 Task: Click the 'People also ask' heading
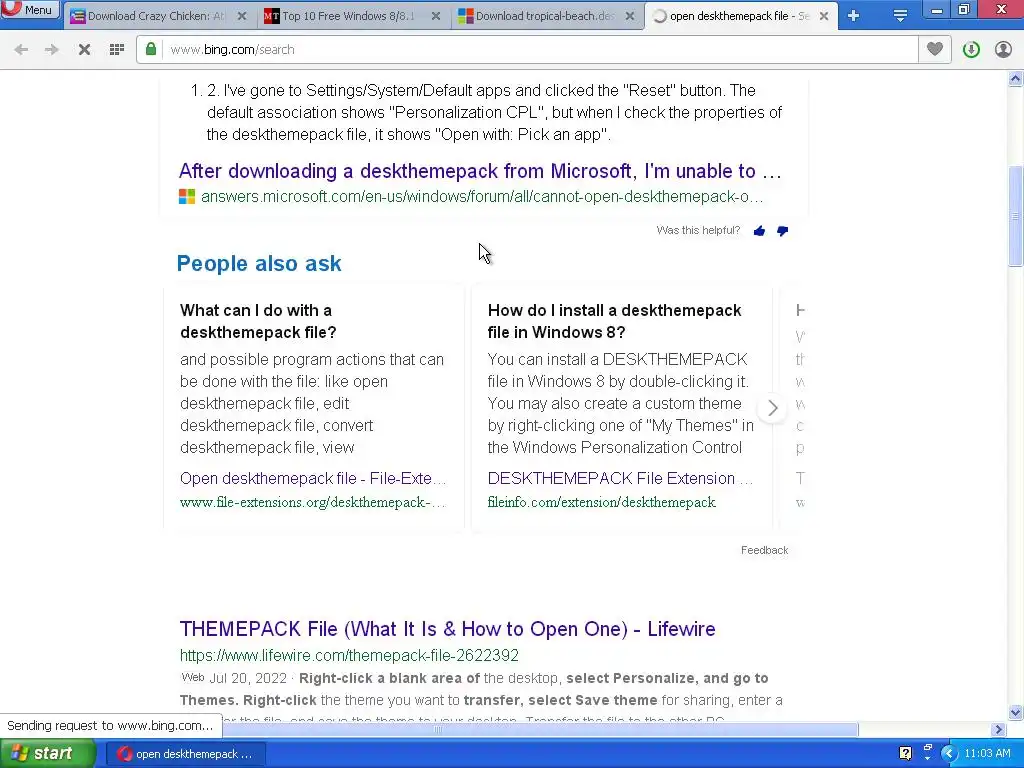tap(259, 263)
